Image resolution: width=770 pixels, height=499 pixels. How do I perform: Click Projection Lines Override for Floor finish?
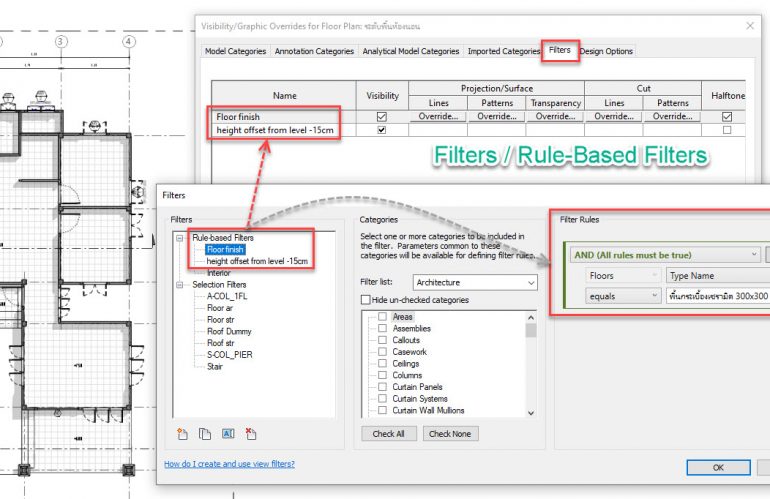pyautogui.click(x=438, y=116)
